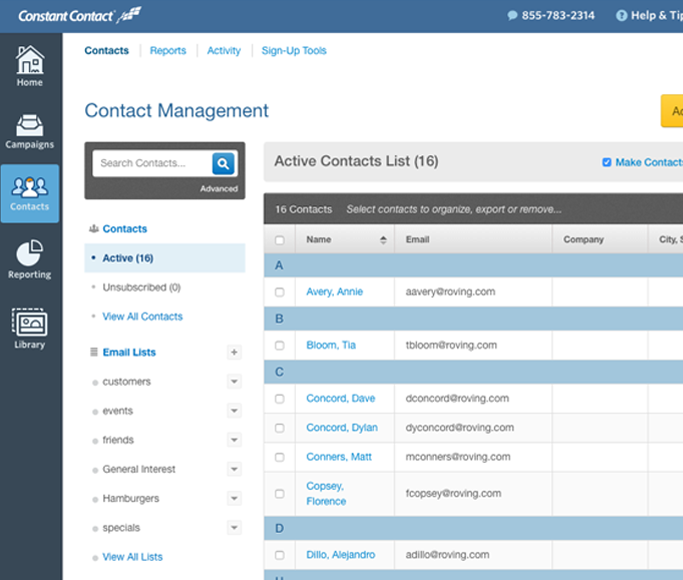Sort contacts using the Name column arrows
Viewport: 683px width, 580px height.
tap(383, 240)
